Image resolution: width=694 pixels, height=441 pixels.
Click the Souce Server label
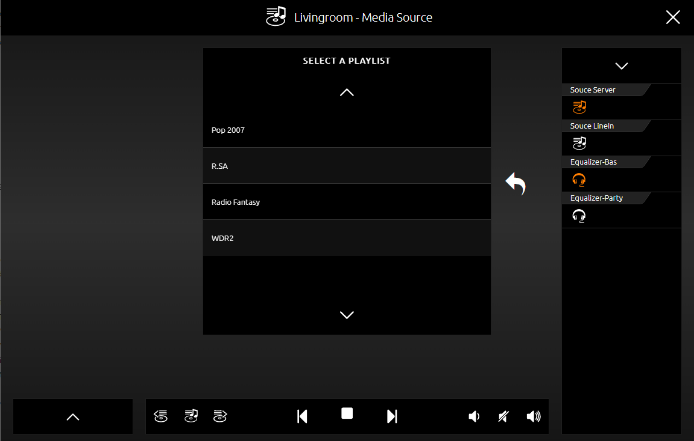(x=593, y=90)
